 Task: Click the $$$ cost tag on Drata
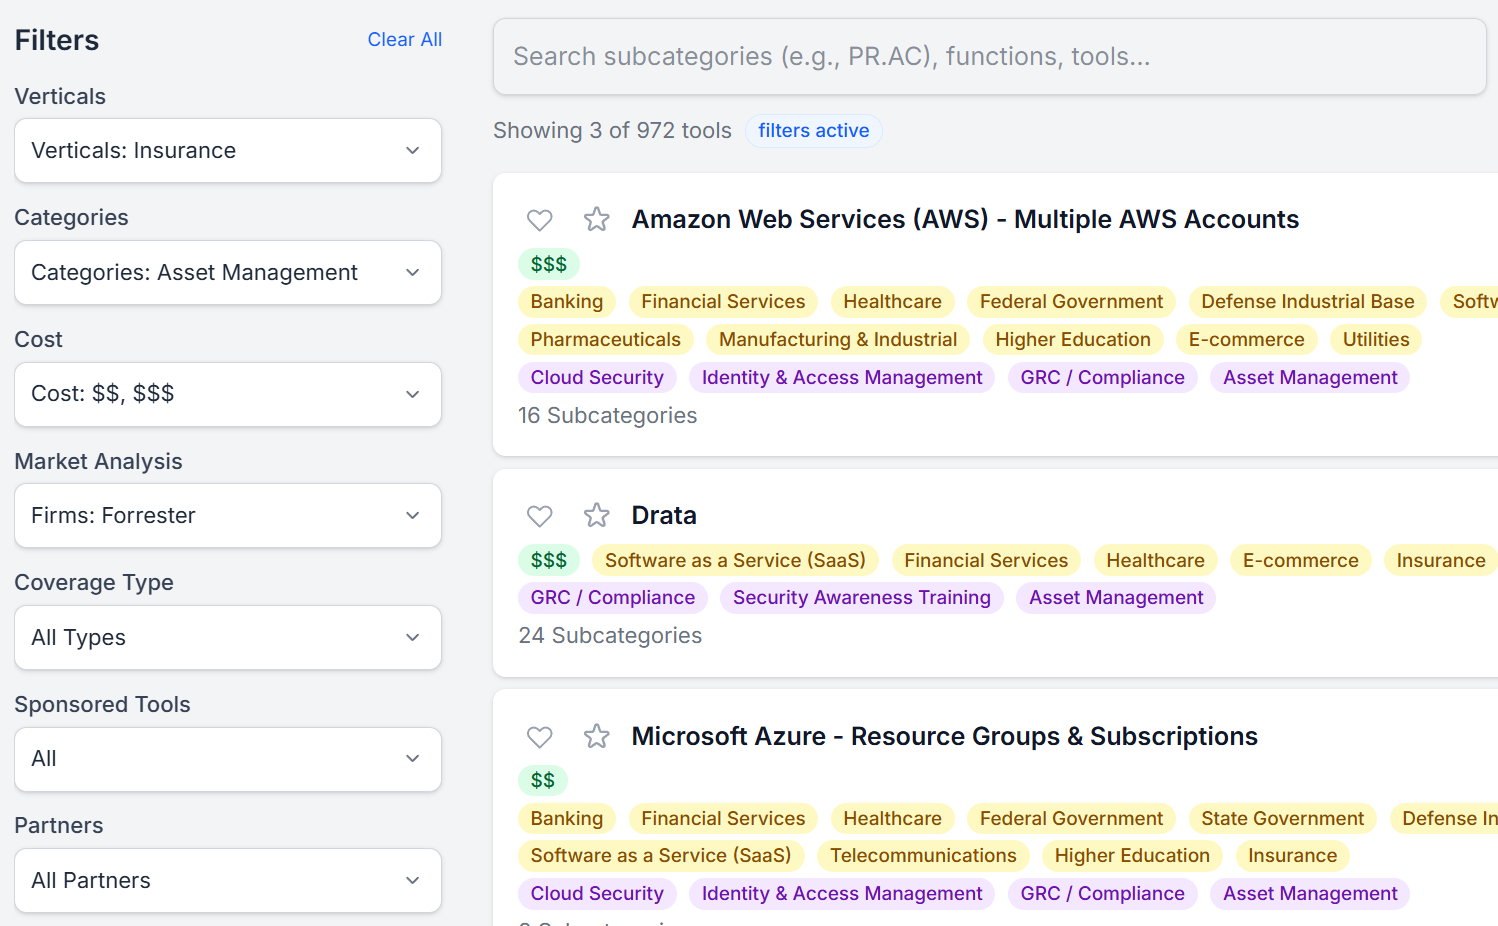click(x=549, y=560)
